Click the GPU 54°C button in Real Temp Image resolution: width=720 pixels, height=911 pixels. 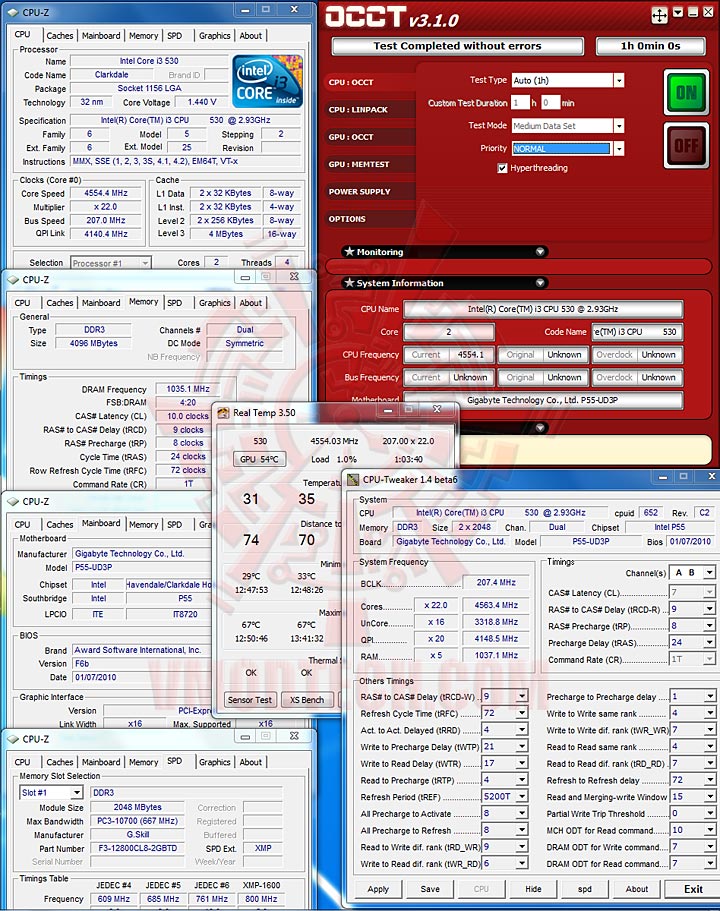point(259,459)
